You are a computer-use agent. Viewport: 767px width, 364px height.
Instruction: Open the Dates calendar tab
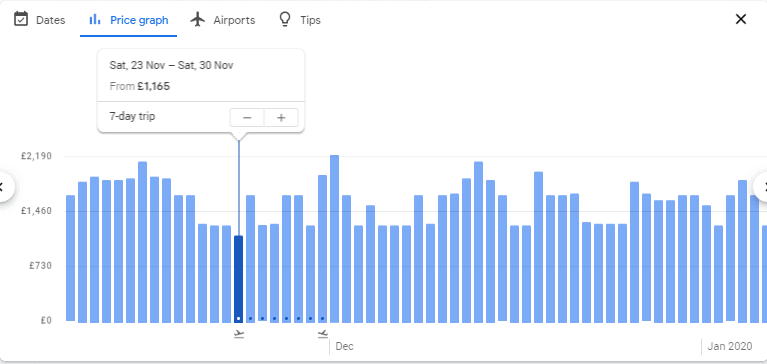click(40, 20)
